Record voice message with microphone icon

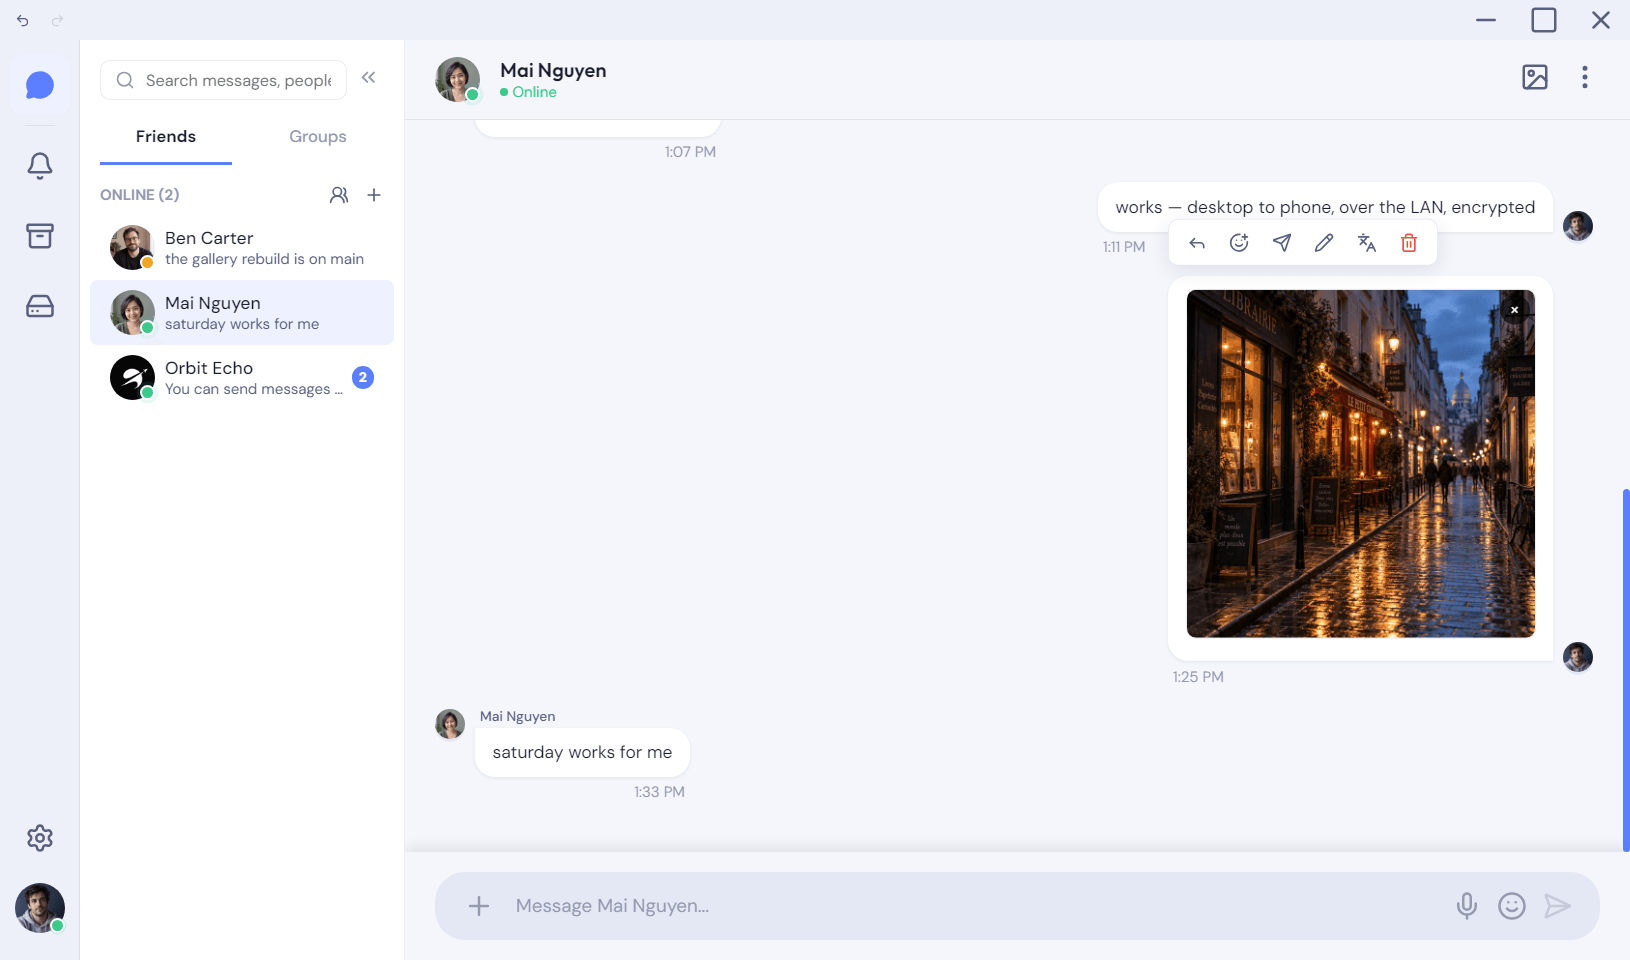[x=1467, y=906]
